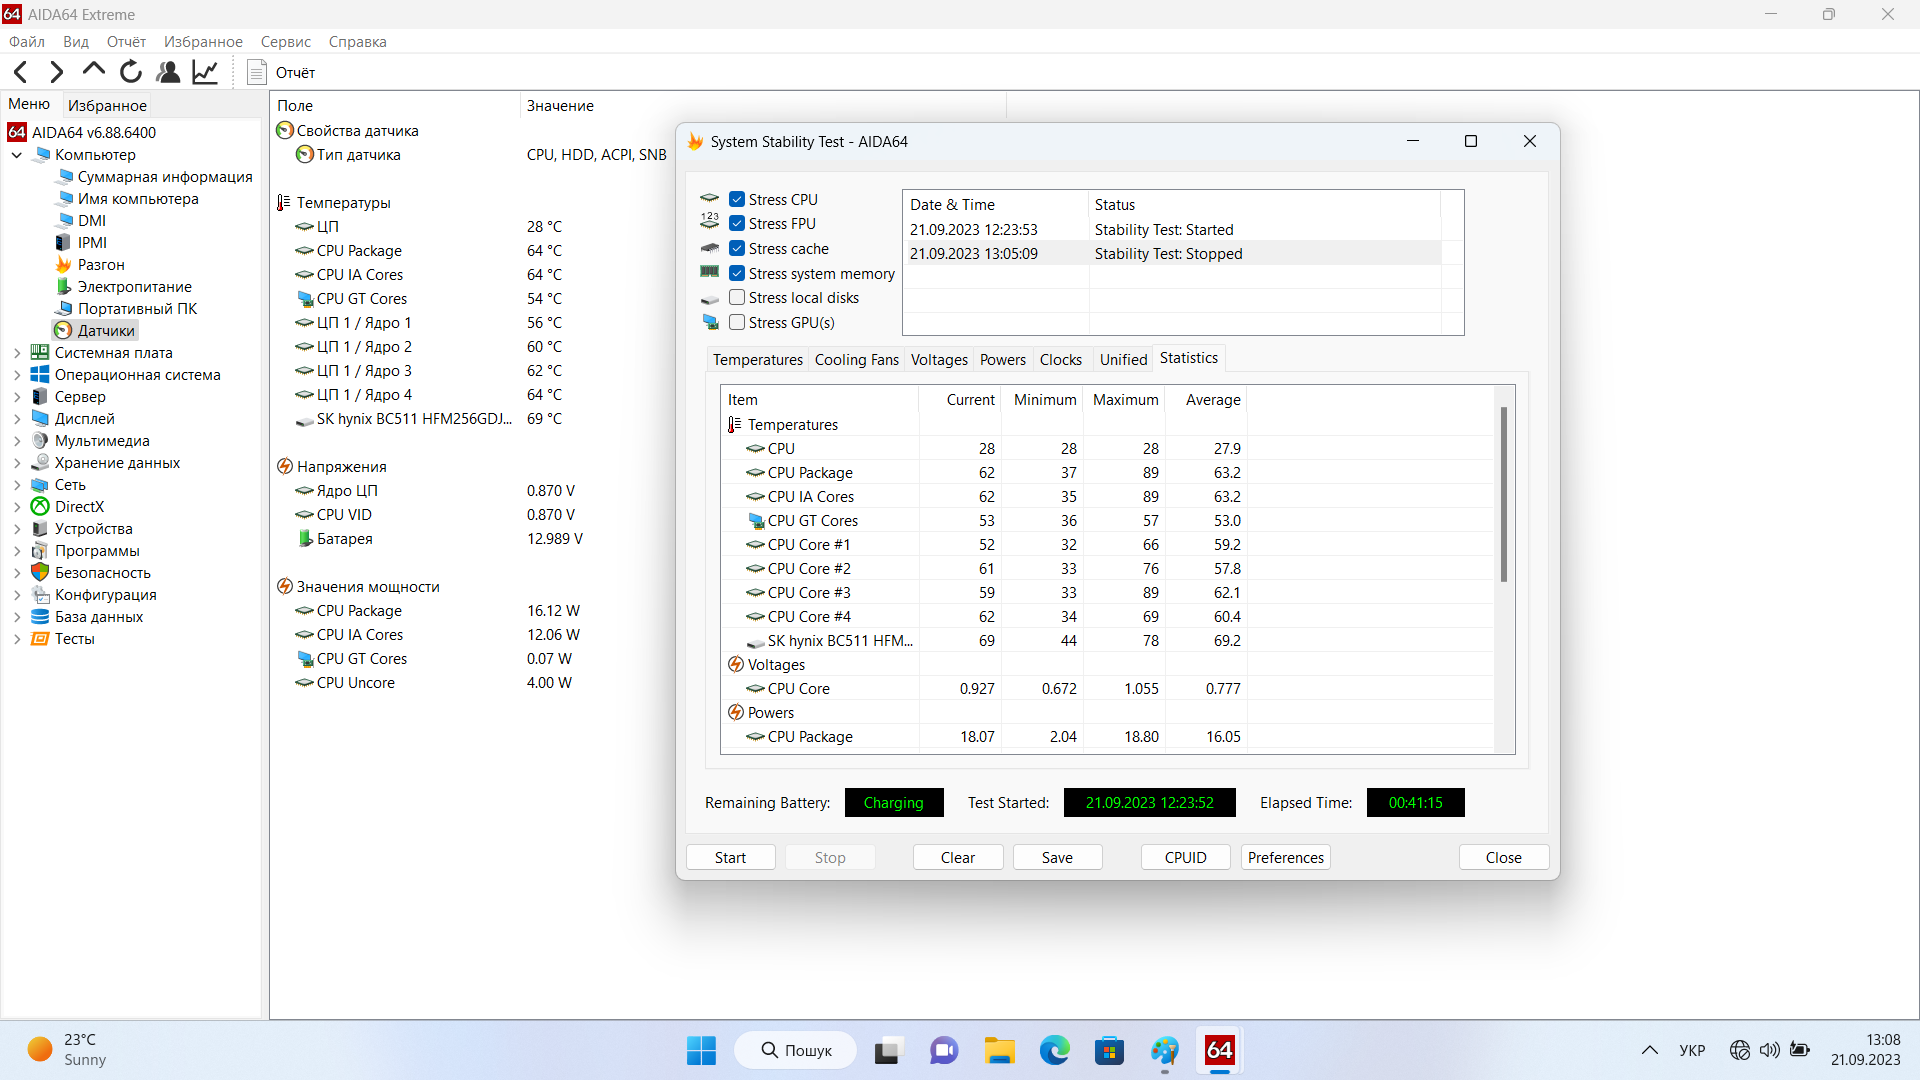Collapse the Компьютер tree node
The image size is (1920, 1080).
coord(17,155)
